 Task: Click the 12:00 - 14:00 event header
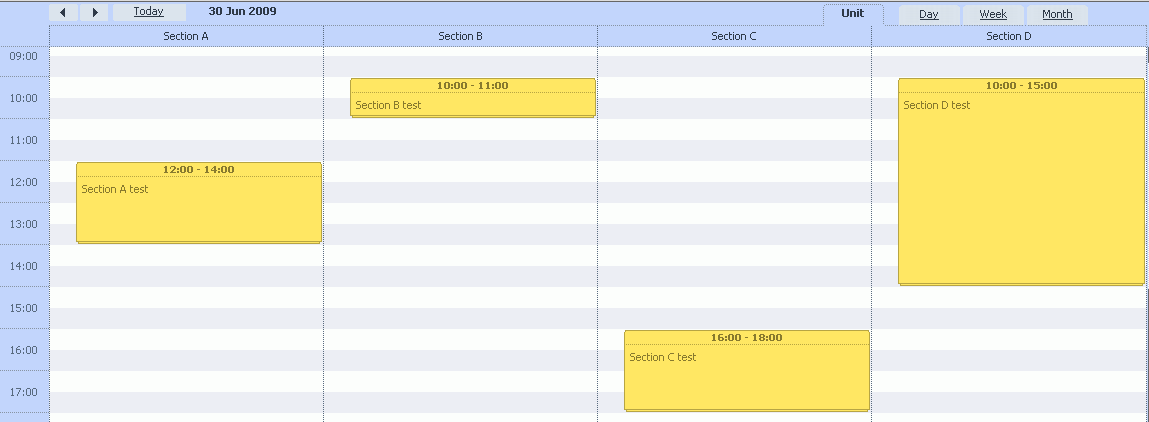(198, 170)
